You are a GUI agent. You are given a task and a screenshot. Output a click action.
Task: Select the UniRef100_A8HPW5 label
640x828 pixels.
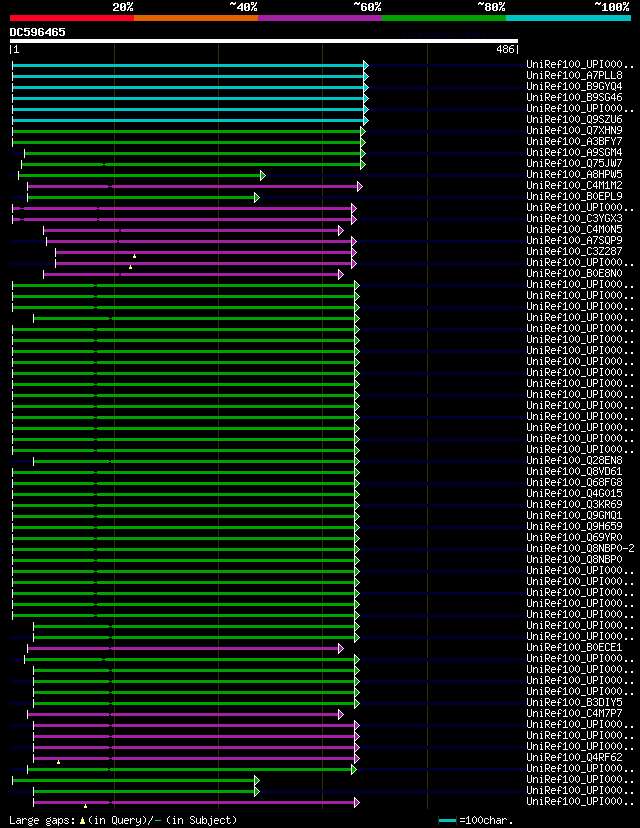(574, 174)
